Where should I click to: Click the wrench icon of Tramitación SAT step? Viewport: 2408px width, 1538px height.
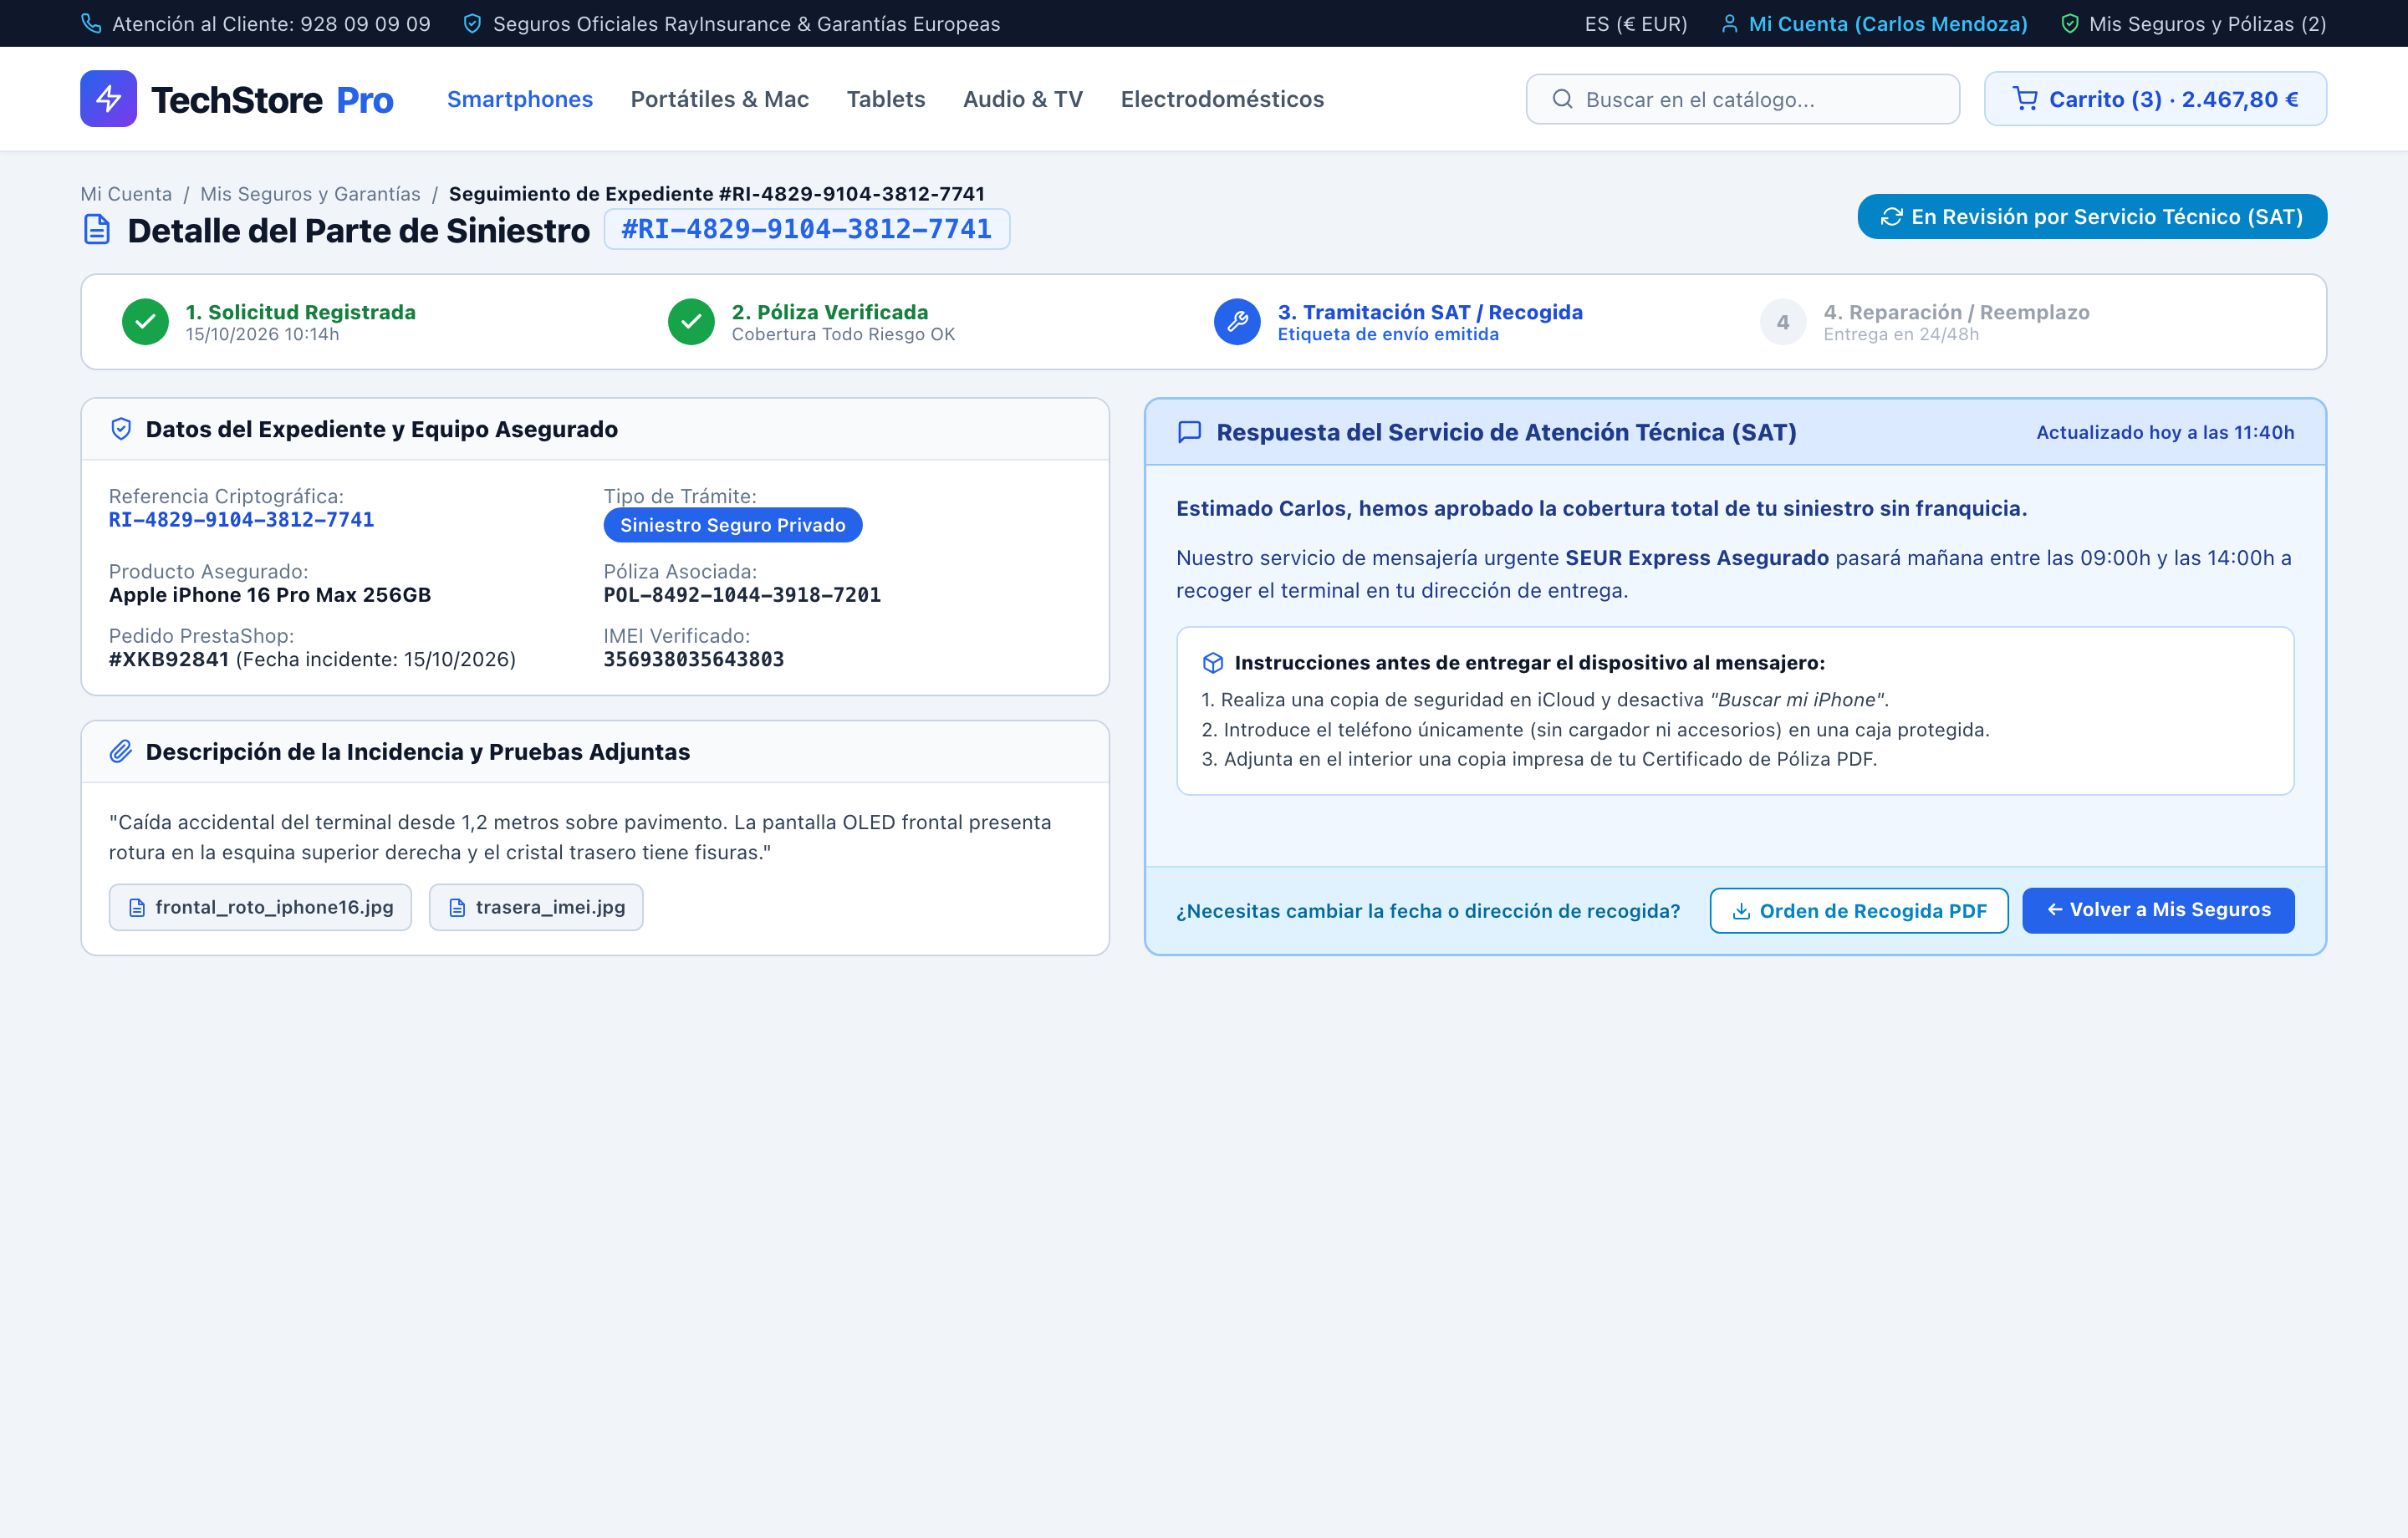[1237, 322]
